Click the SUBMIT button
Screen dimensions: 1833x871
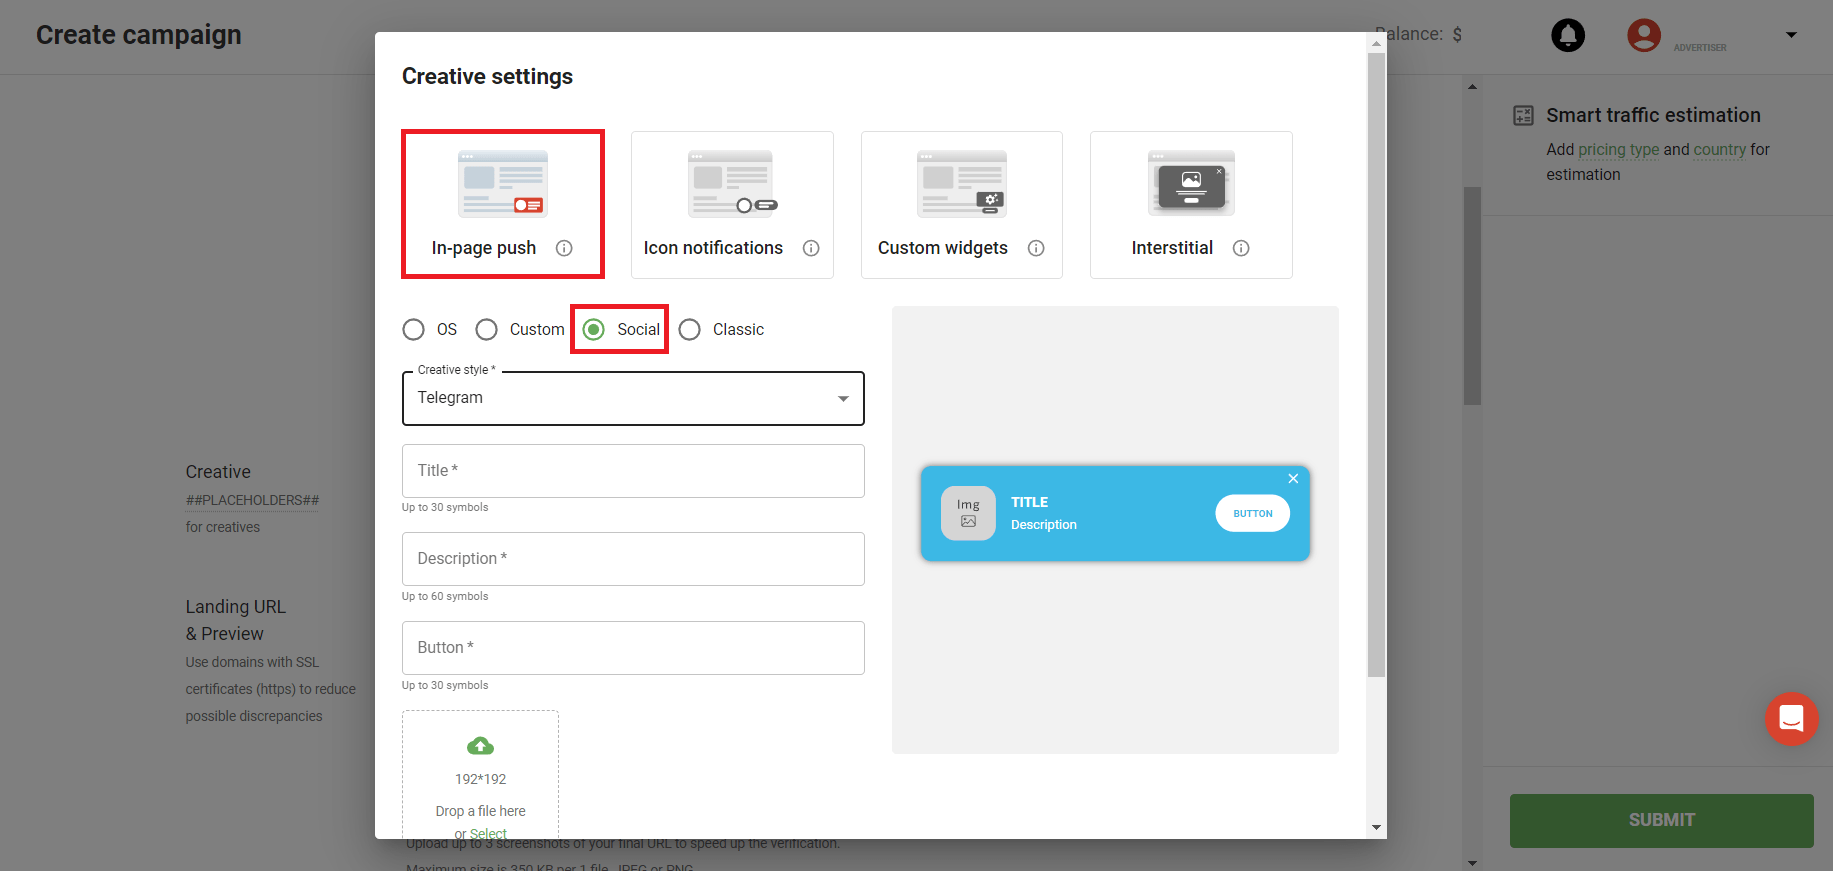click(1661, 820)
